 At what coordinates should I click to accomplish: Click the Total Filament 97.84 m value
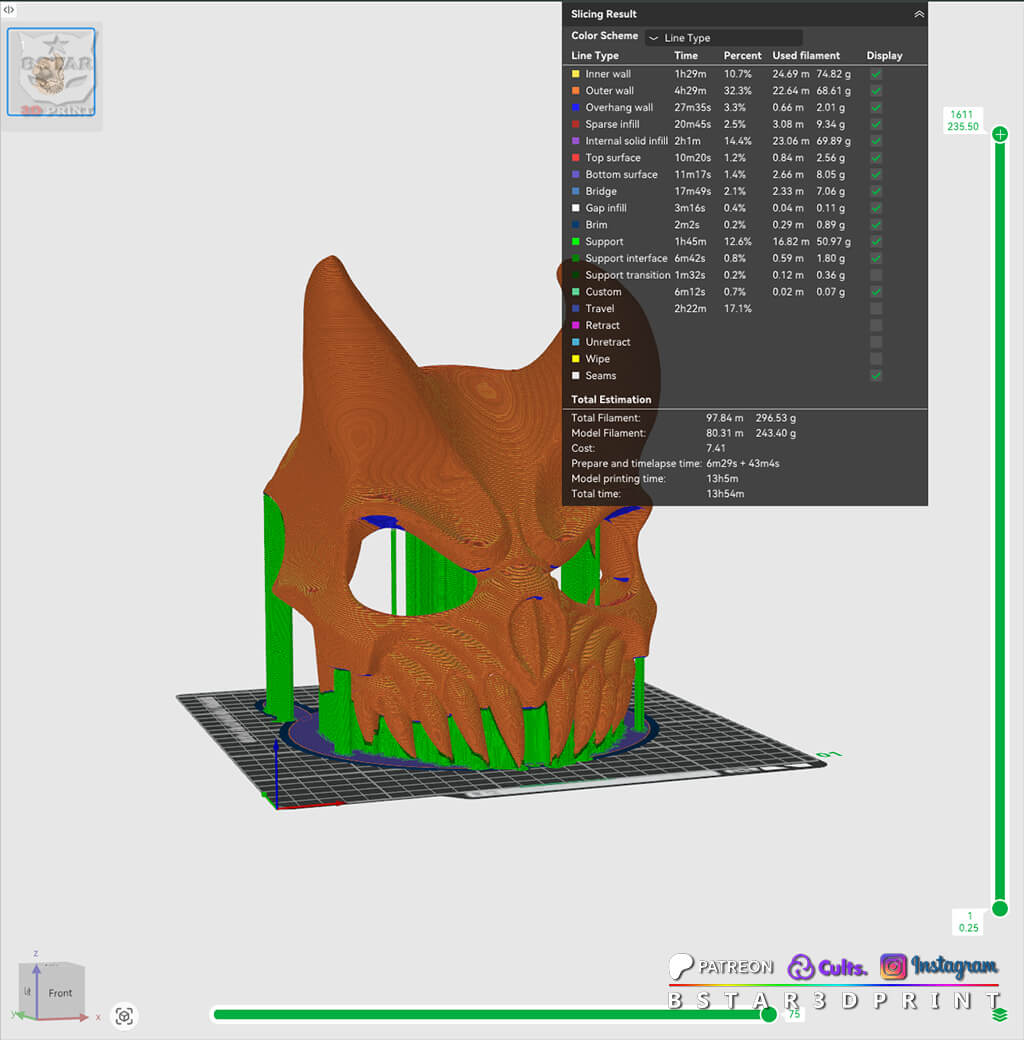pos(724,418)
